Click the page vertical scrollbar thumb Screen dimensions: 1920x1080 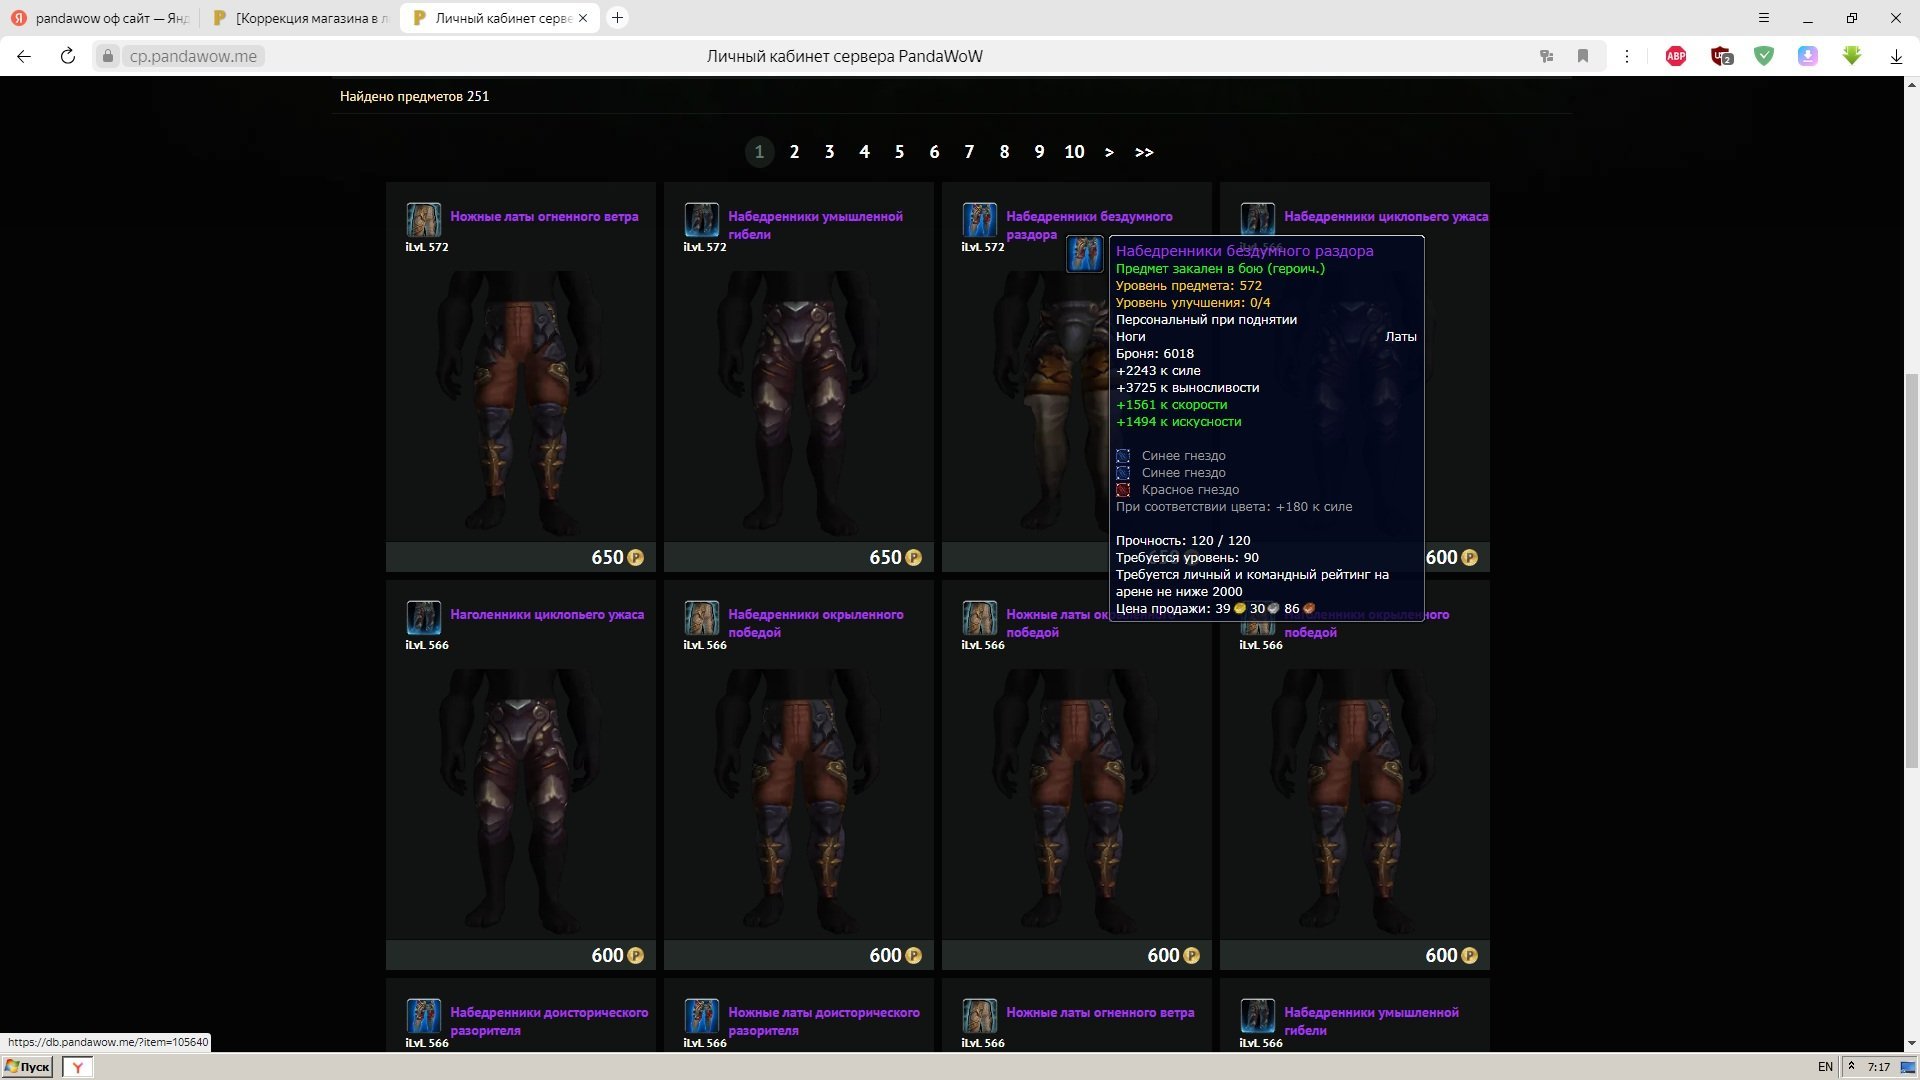pos(1911,570)
